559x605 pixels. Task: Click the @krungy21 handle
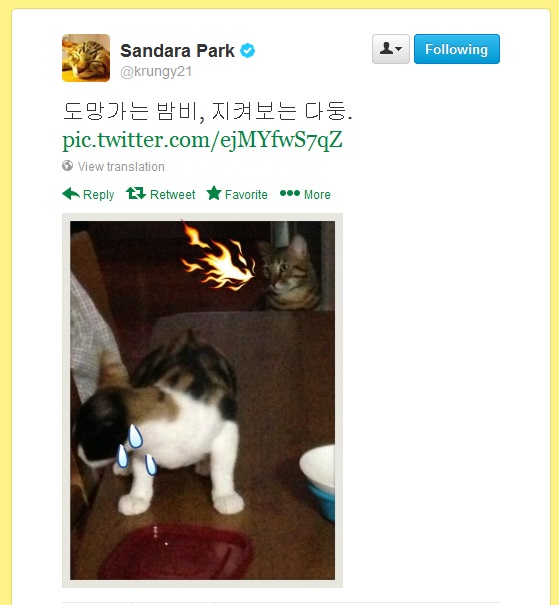(x=156, y=72)
